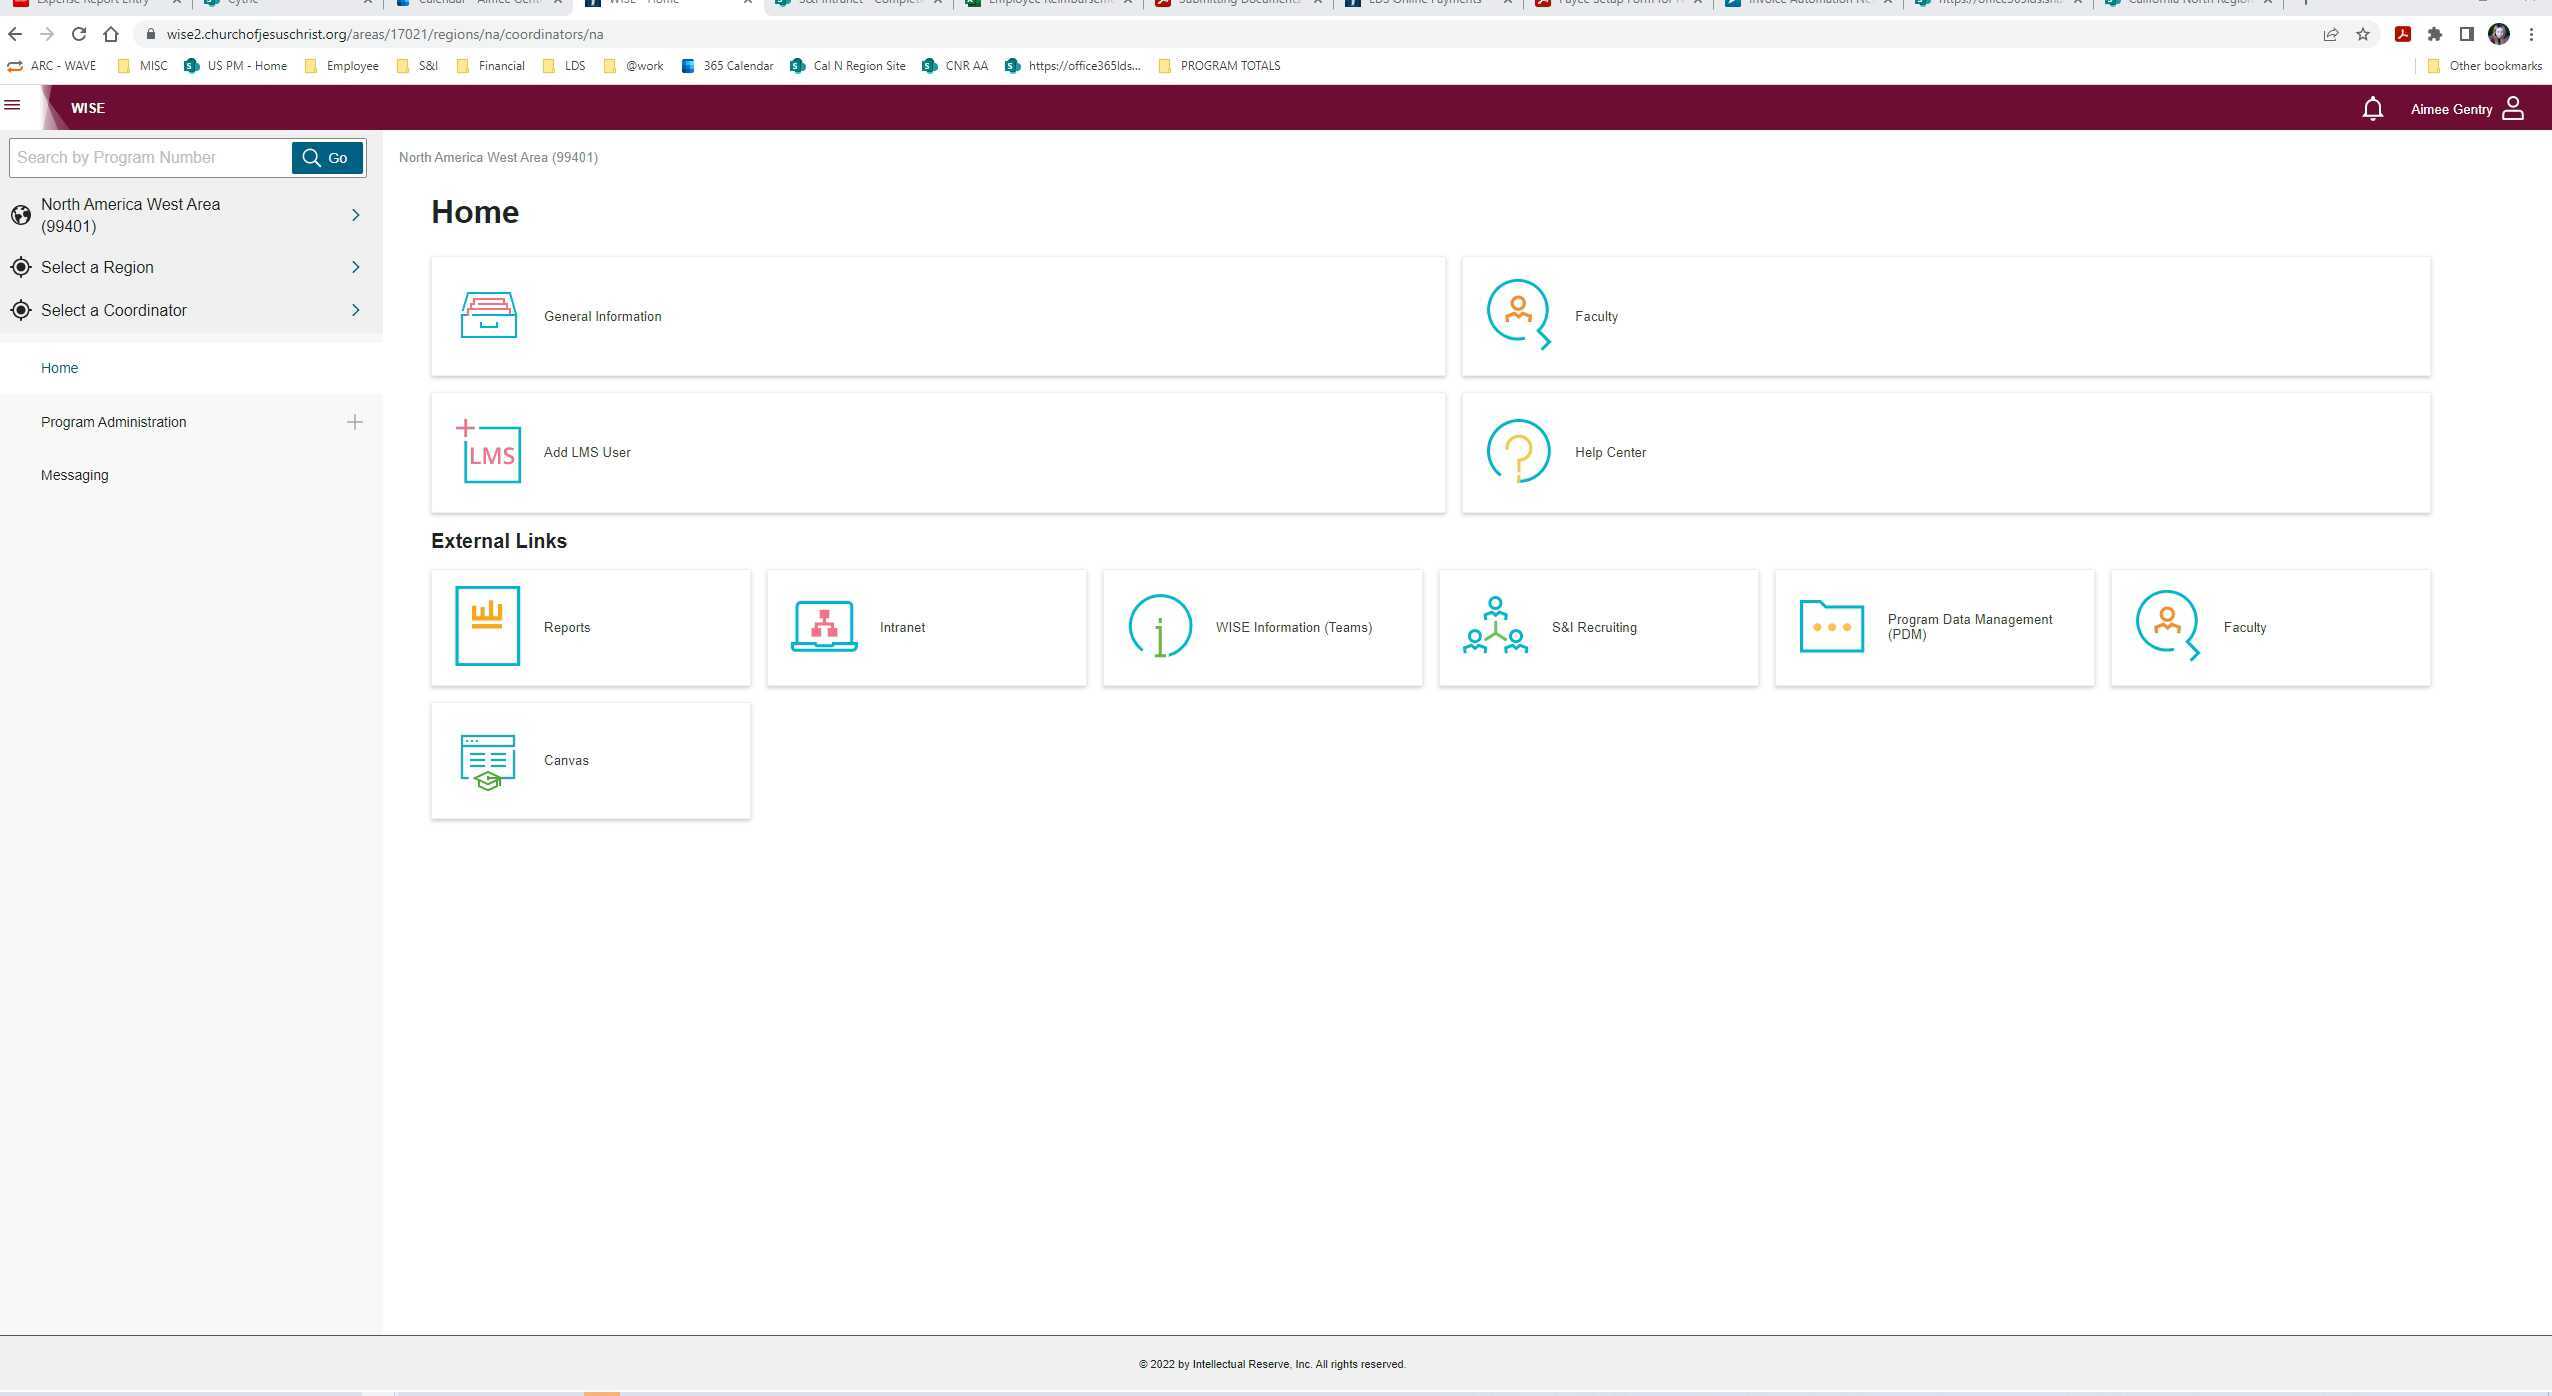Select Home in the sidebar menu
The image size is (2552, 1396).
(x=60, y=368)
